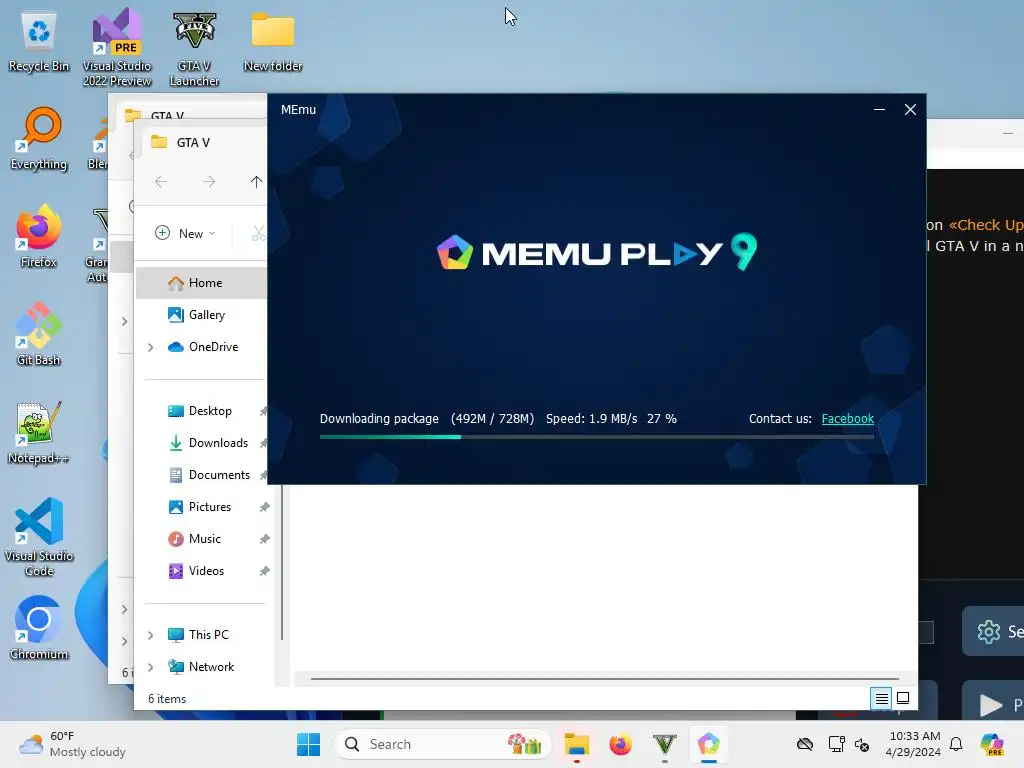Click the forward arrow in File Explorer
The image size is (1024, 768).
point(208,182)
